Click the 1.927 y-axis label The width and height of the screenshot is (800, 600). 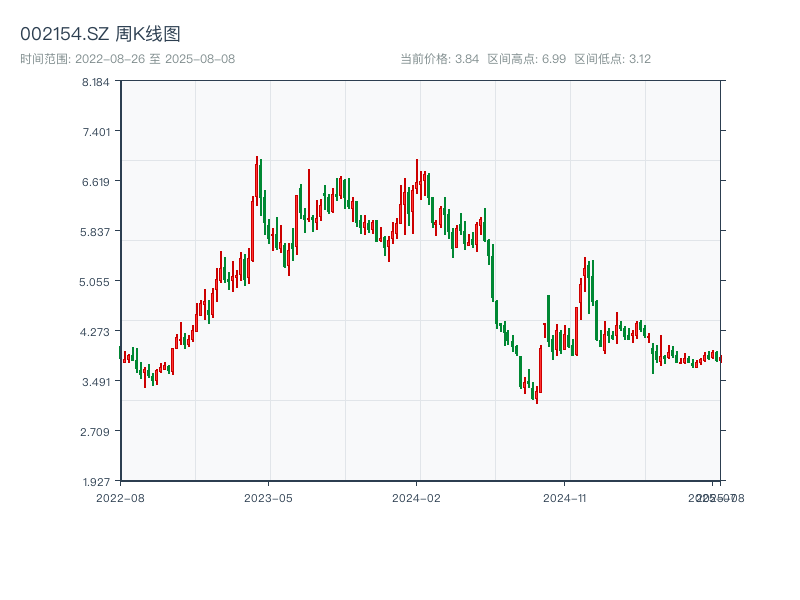(96, 482)
